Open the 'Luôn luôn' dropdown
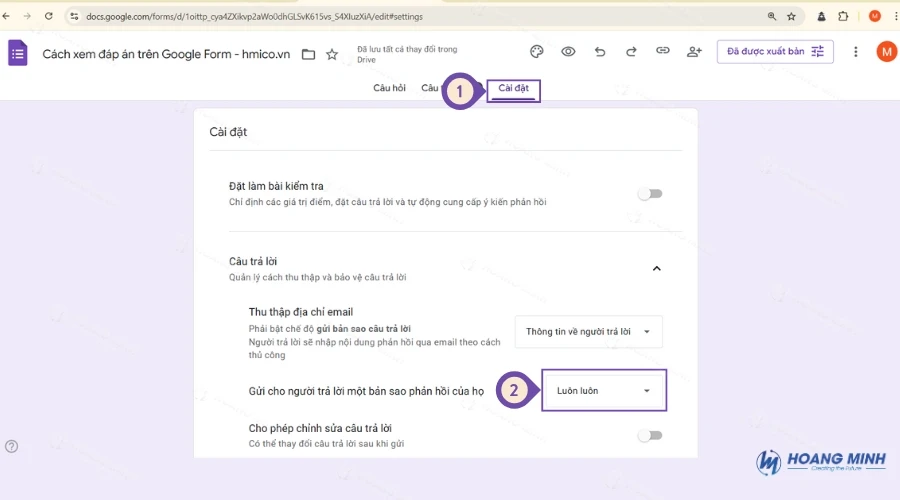900x500 pixels. coord(604,390)
